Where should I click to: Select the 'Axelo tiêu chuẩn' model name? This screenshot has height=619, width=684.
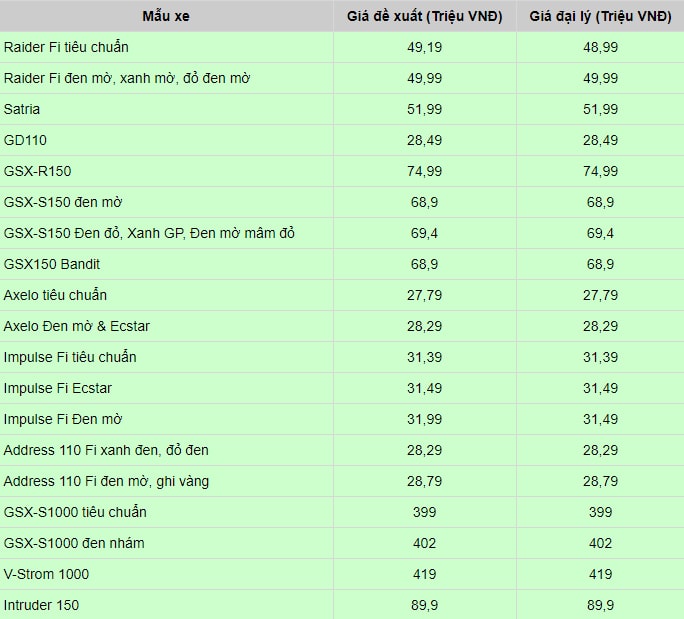[x=55, y=295]
